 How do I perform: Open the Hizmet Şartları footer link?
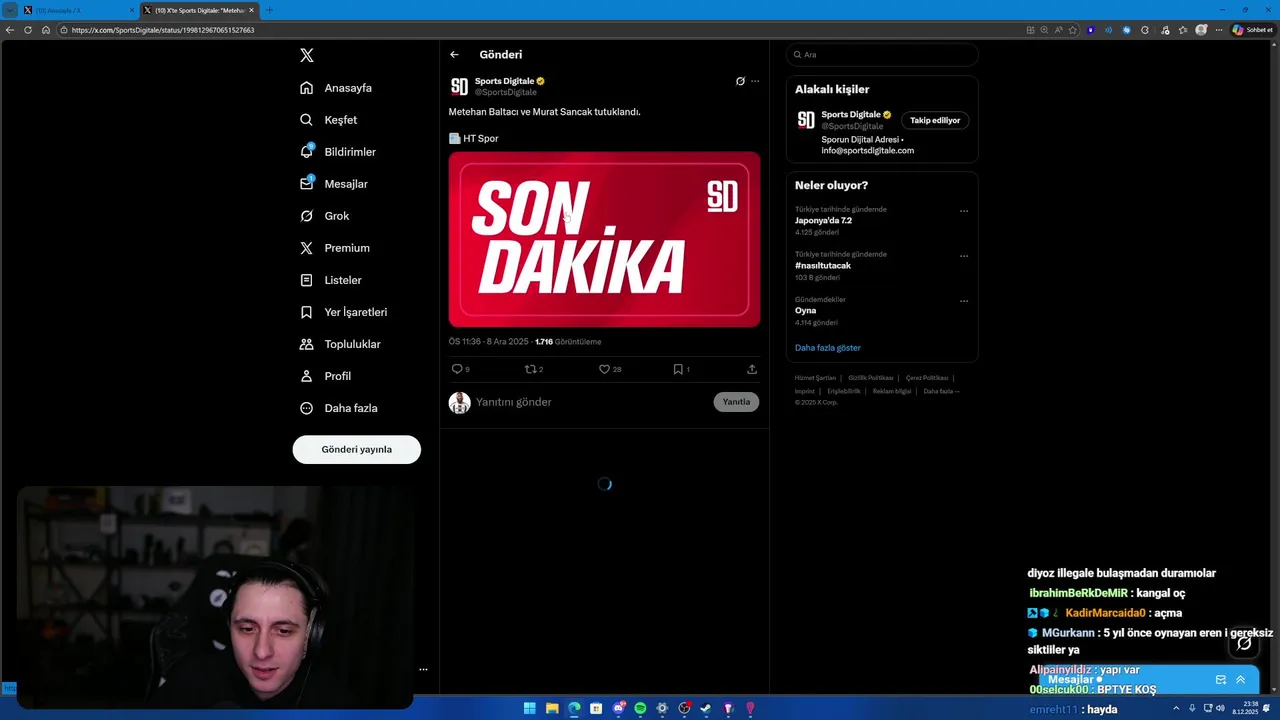pyautogui.click(x=815, y=378)
